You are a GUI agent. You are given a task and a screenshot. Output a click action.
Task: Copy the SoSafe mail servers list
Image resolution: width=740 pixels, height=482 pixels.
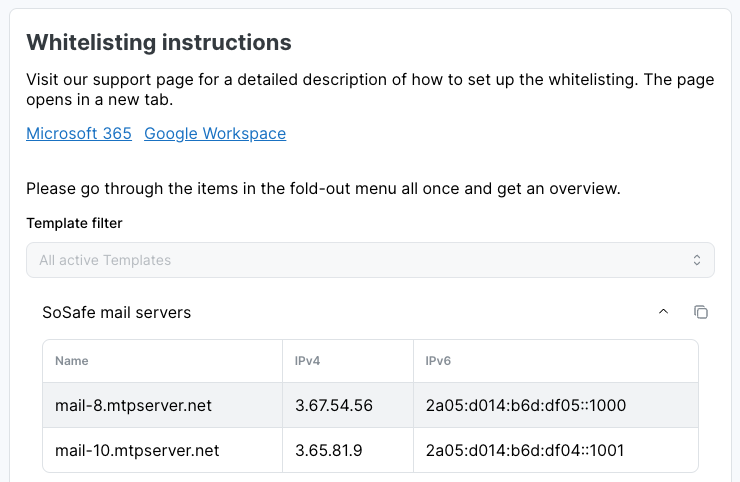click(x=701, y=312)
